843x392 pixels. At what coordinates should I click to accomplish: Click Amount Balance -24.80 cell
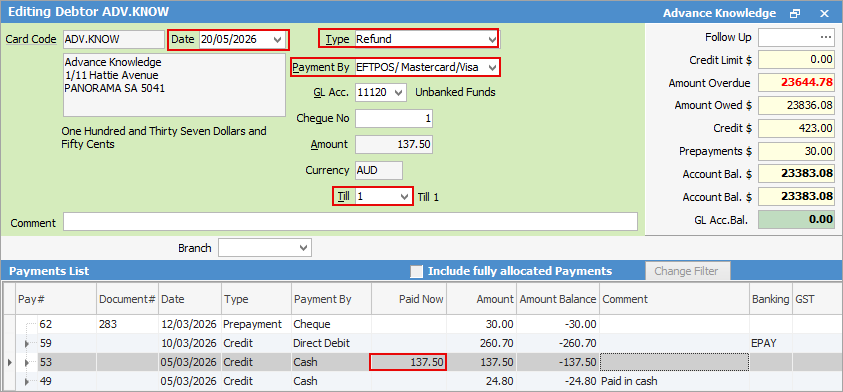pos(558,381)
